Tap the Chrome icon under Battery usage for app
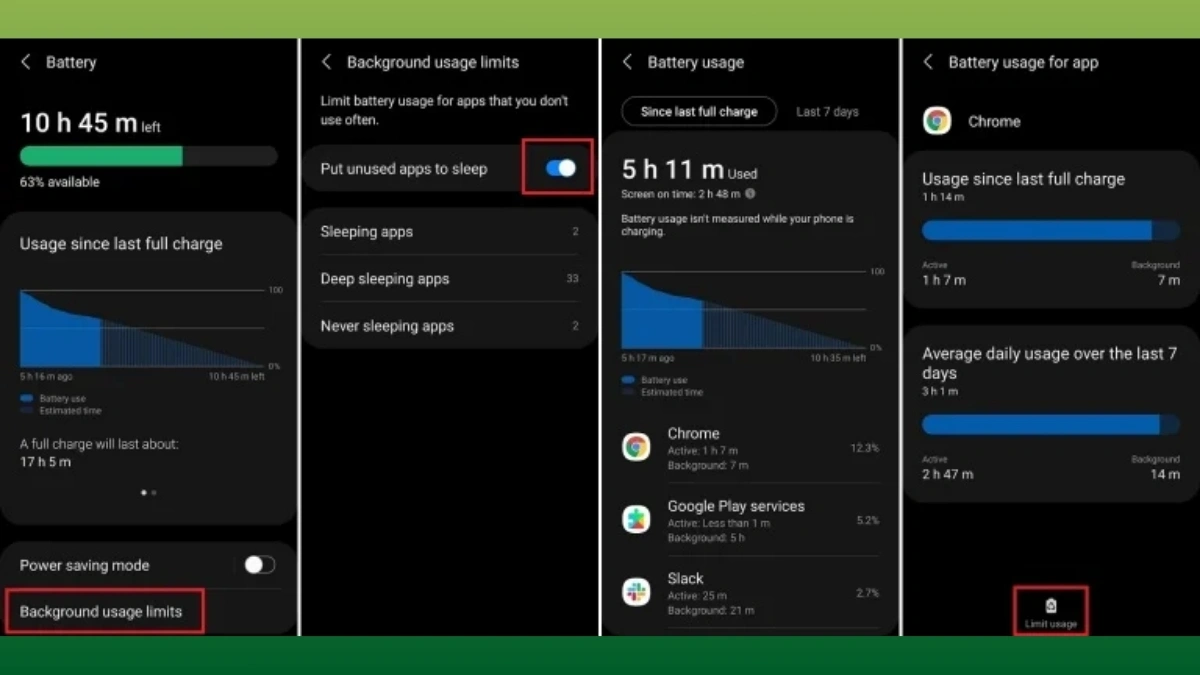Screen dimensions: 1200x675 point(937,121)
